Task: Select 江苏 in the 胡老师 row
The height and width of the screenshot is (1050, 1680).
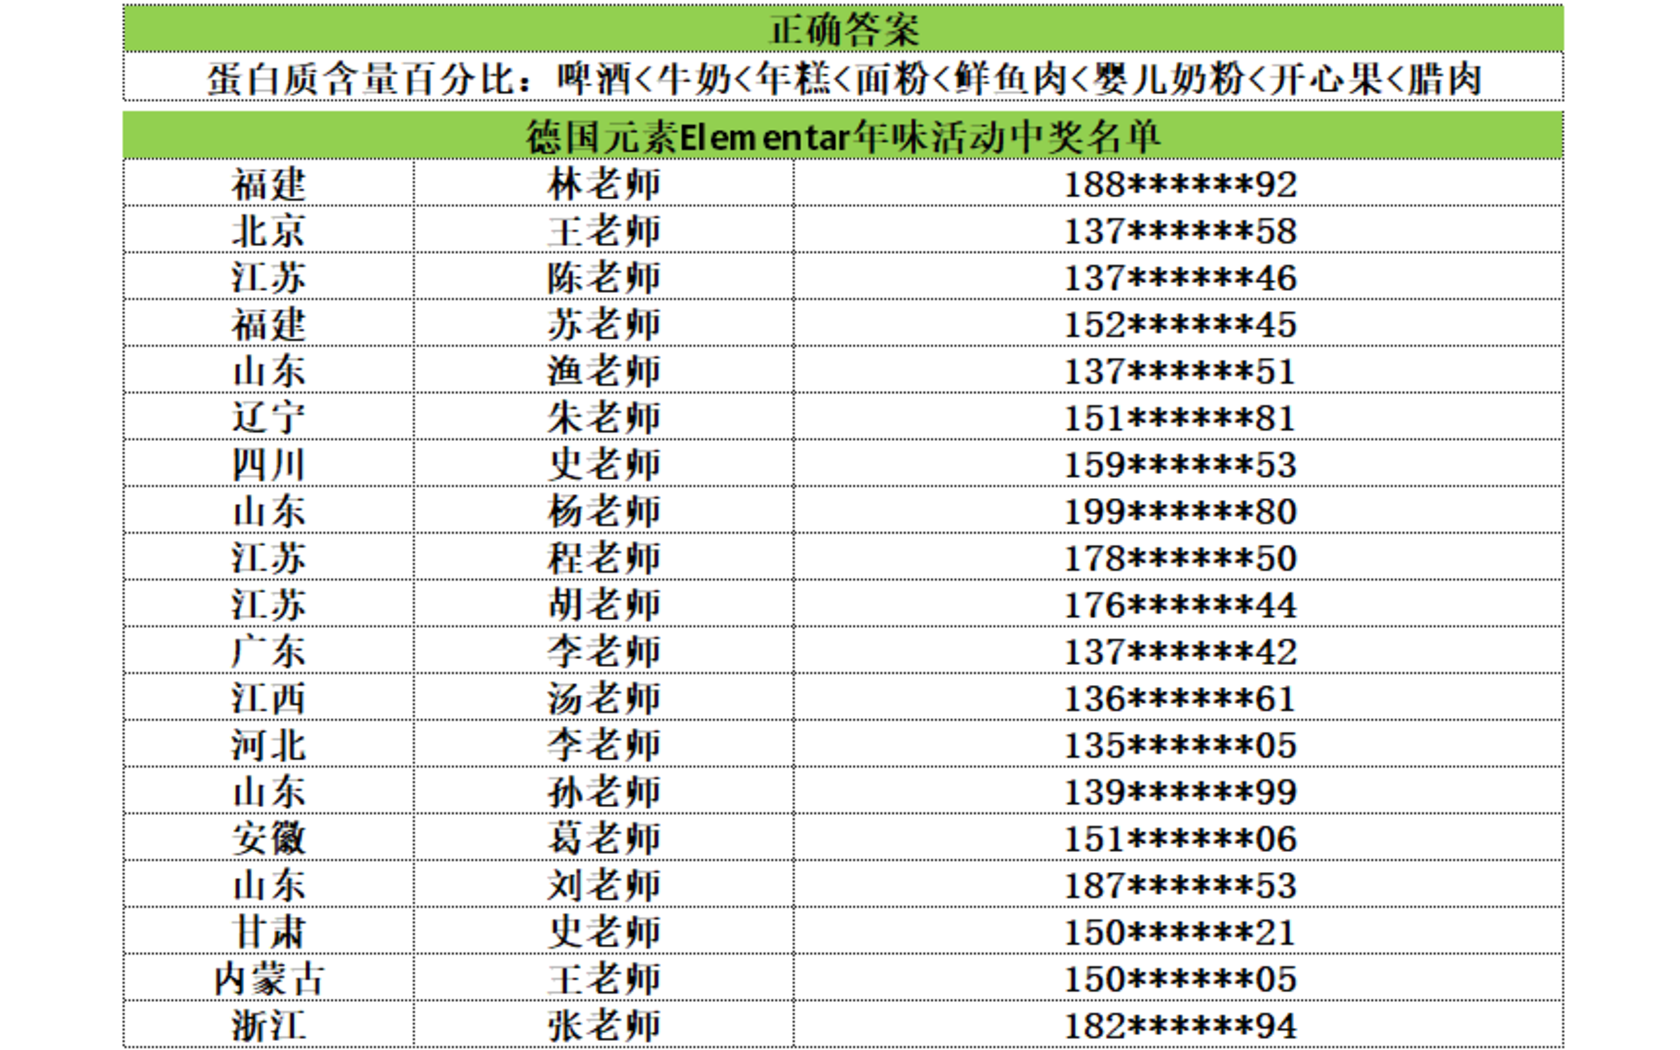Action: pyautogui.click(x=269, y=605)
